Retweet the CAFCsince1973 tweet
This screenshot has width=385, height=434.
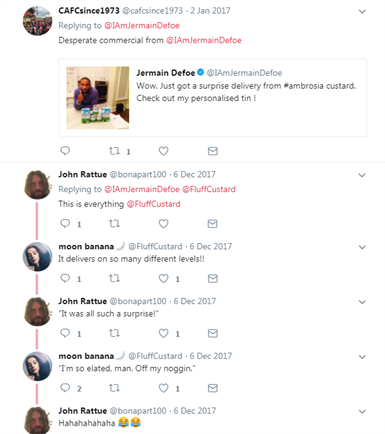(x=114, y=151)
